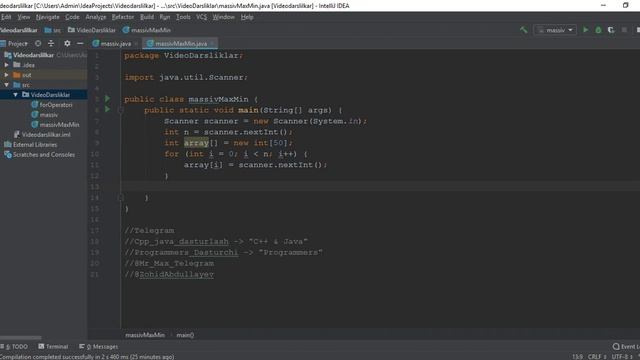Click the Project panel horizontal scrollbar
The image size is (640, 360).
click(20, 338)
